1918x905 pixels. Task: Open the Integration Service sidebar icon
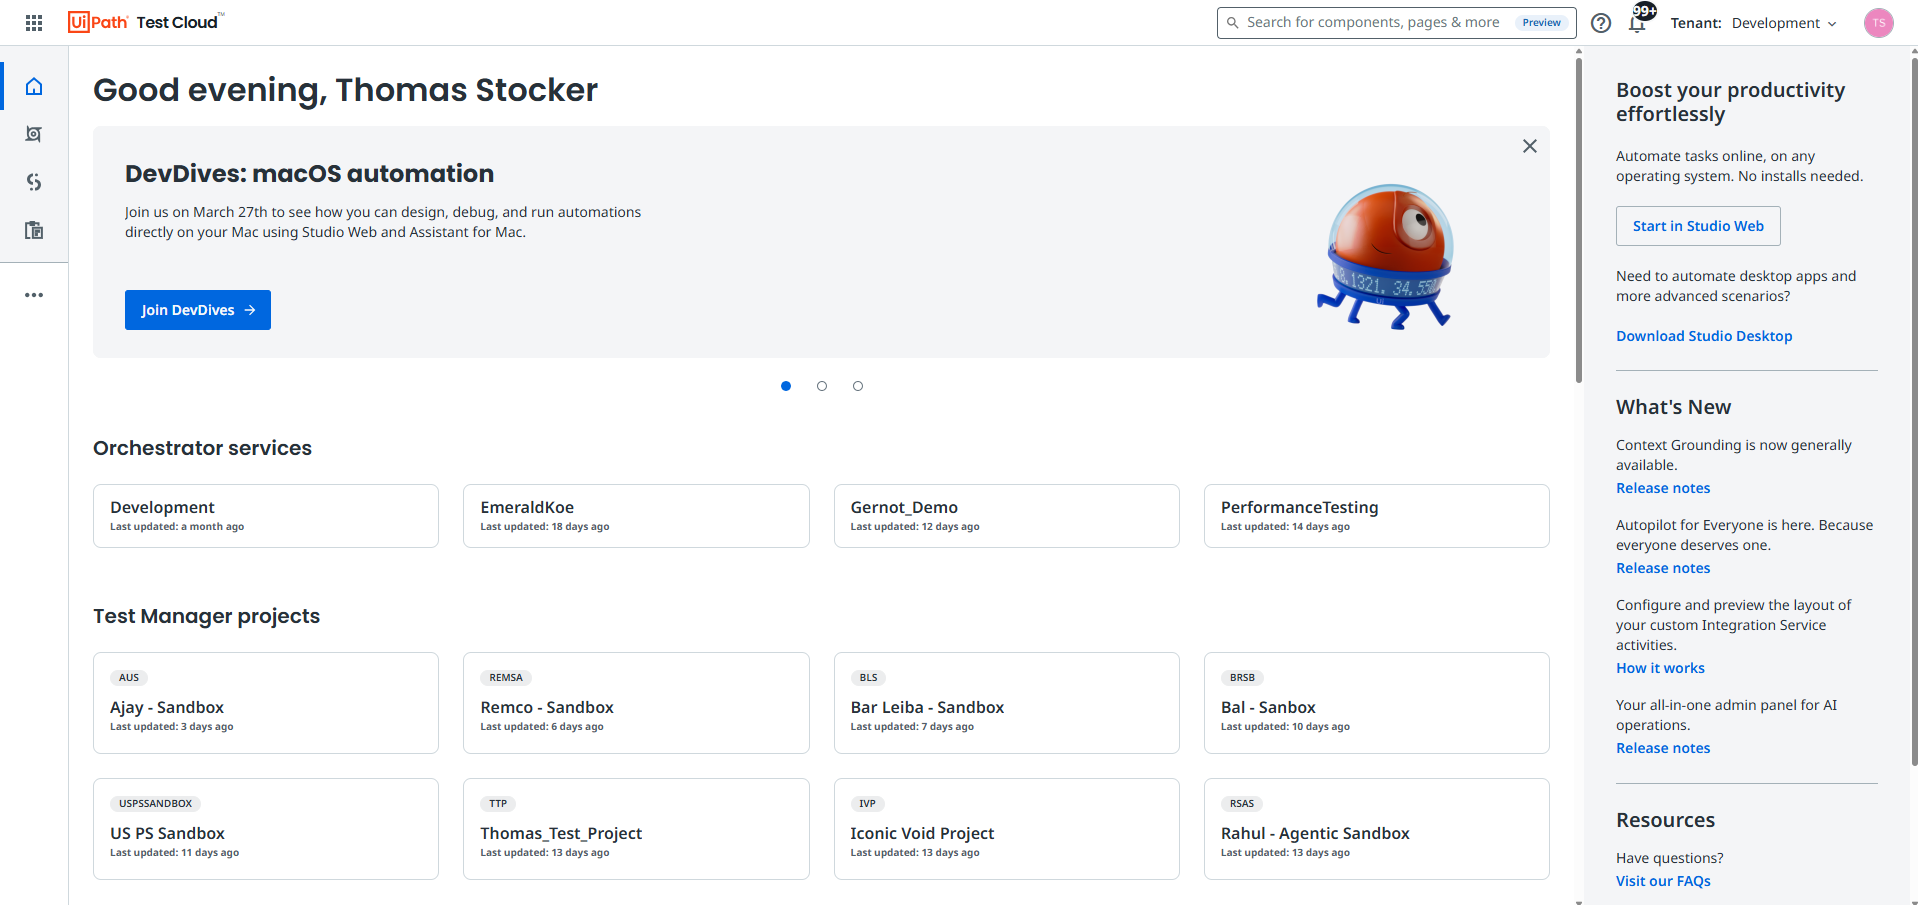[x=34, y=182]
